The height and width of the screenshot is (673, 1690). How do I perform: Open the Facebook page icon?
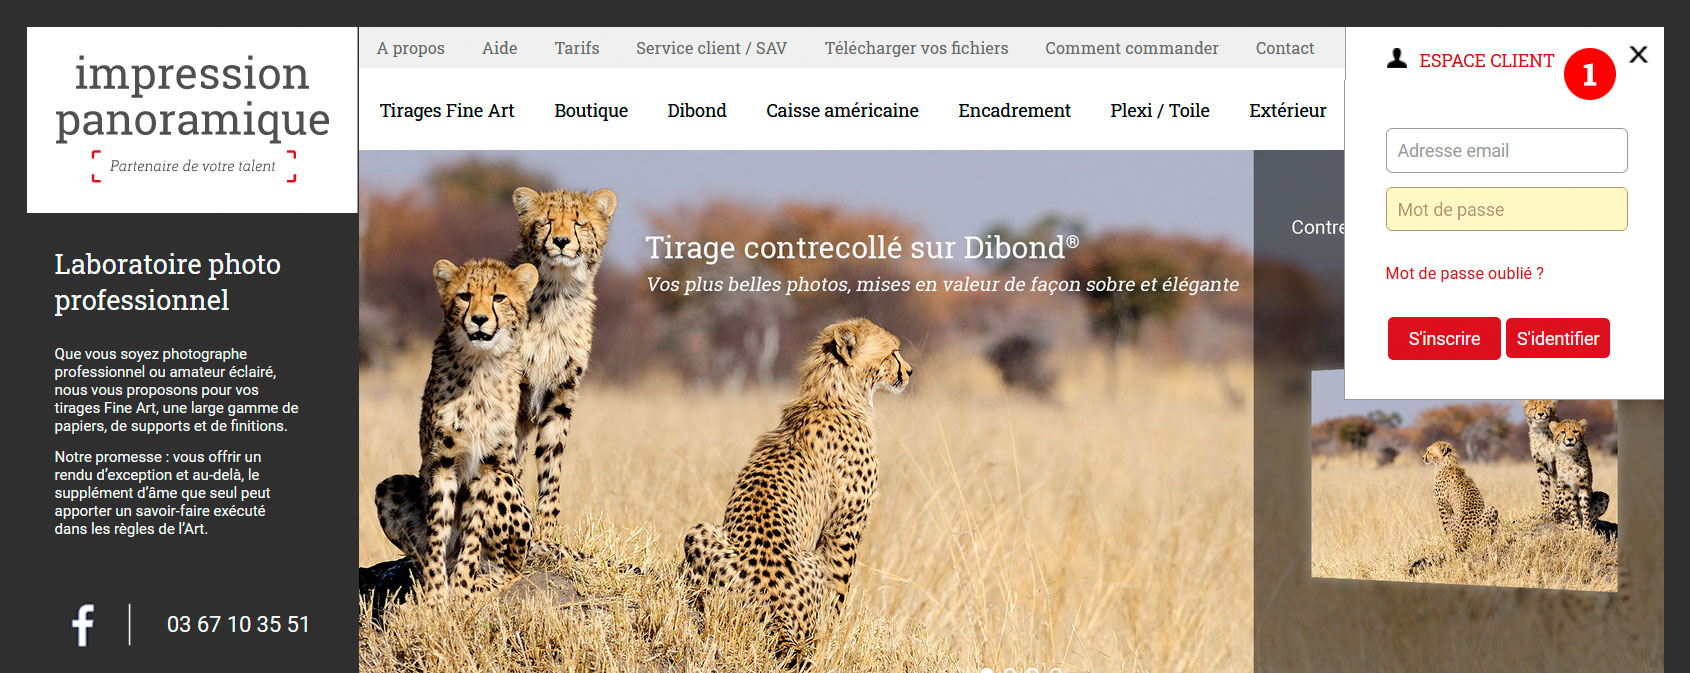click(84, 625)
